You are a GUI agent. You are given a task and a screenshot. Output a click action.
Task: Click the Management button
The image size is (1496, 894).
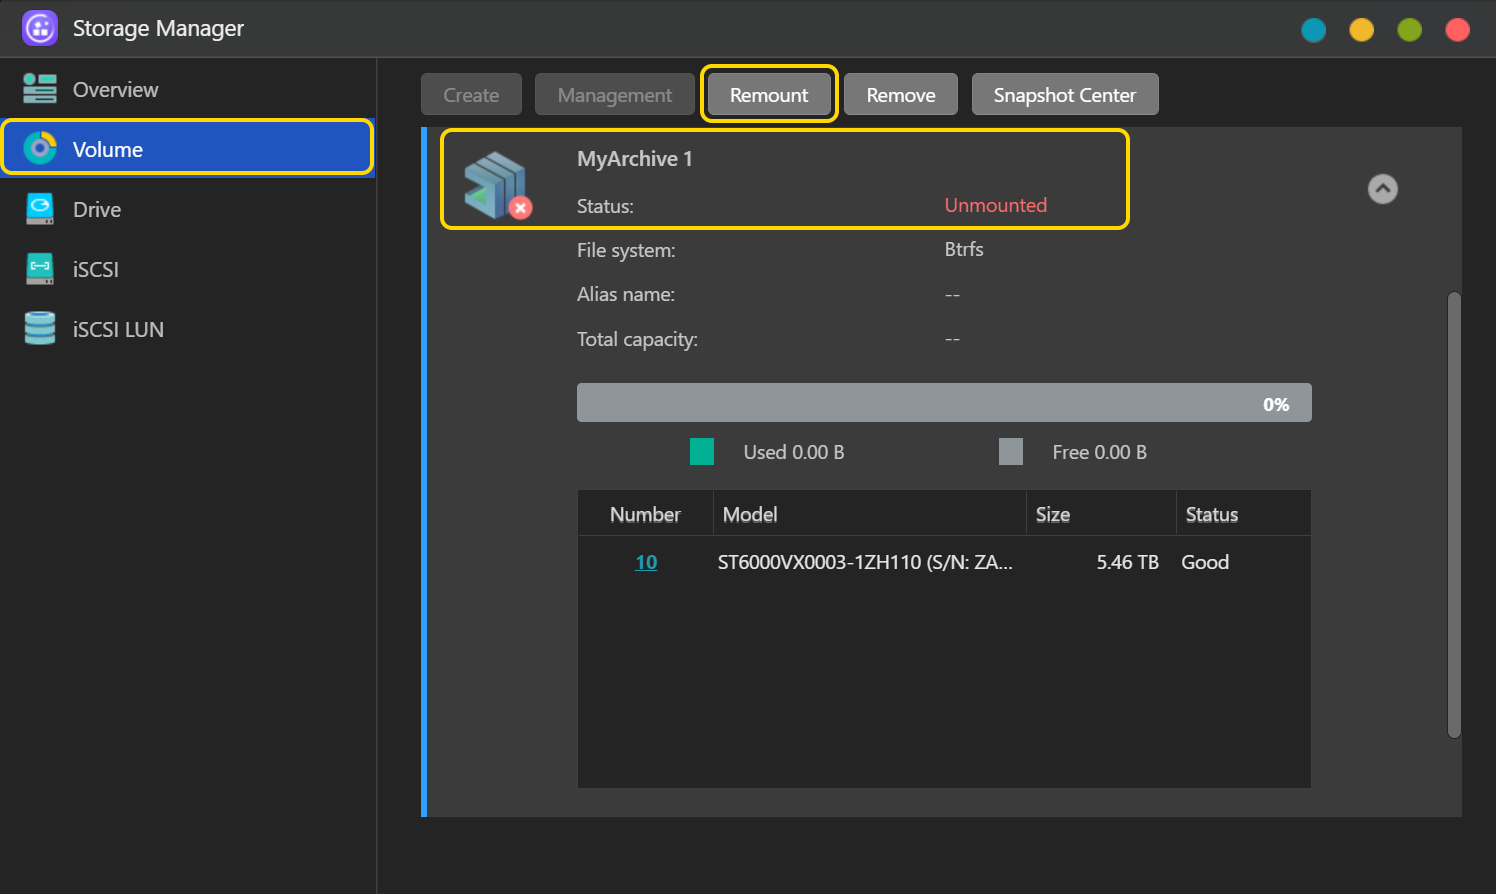pyautogui.click(x=614, y=95)
